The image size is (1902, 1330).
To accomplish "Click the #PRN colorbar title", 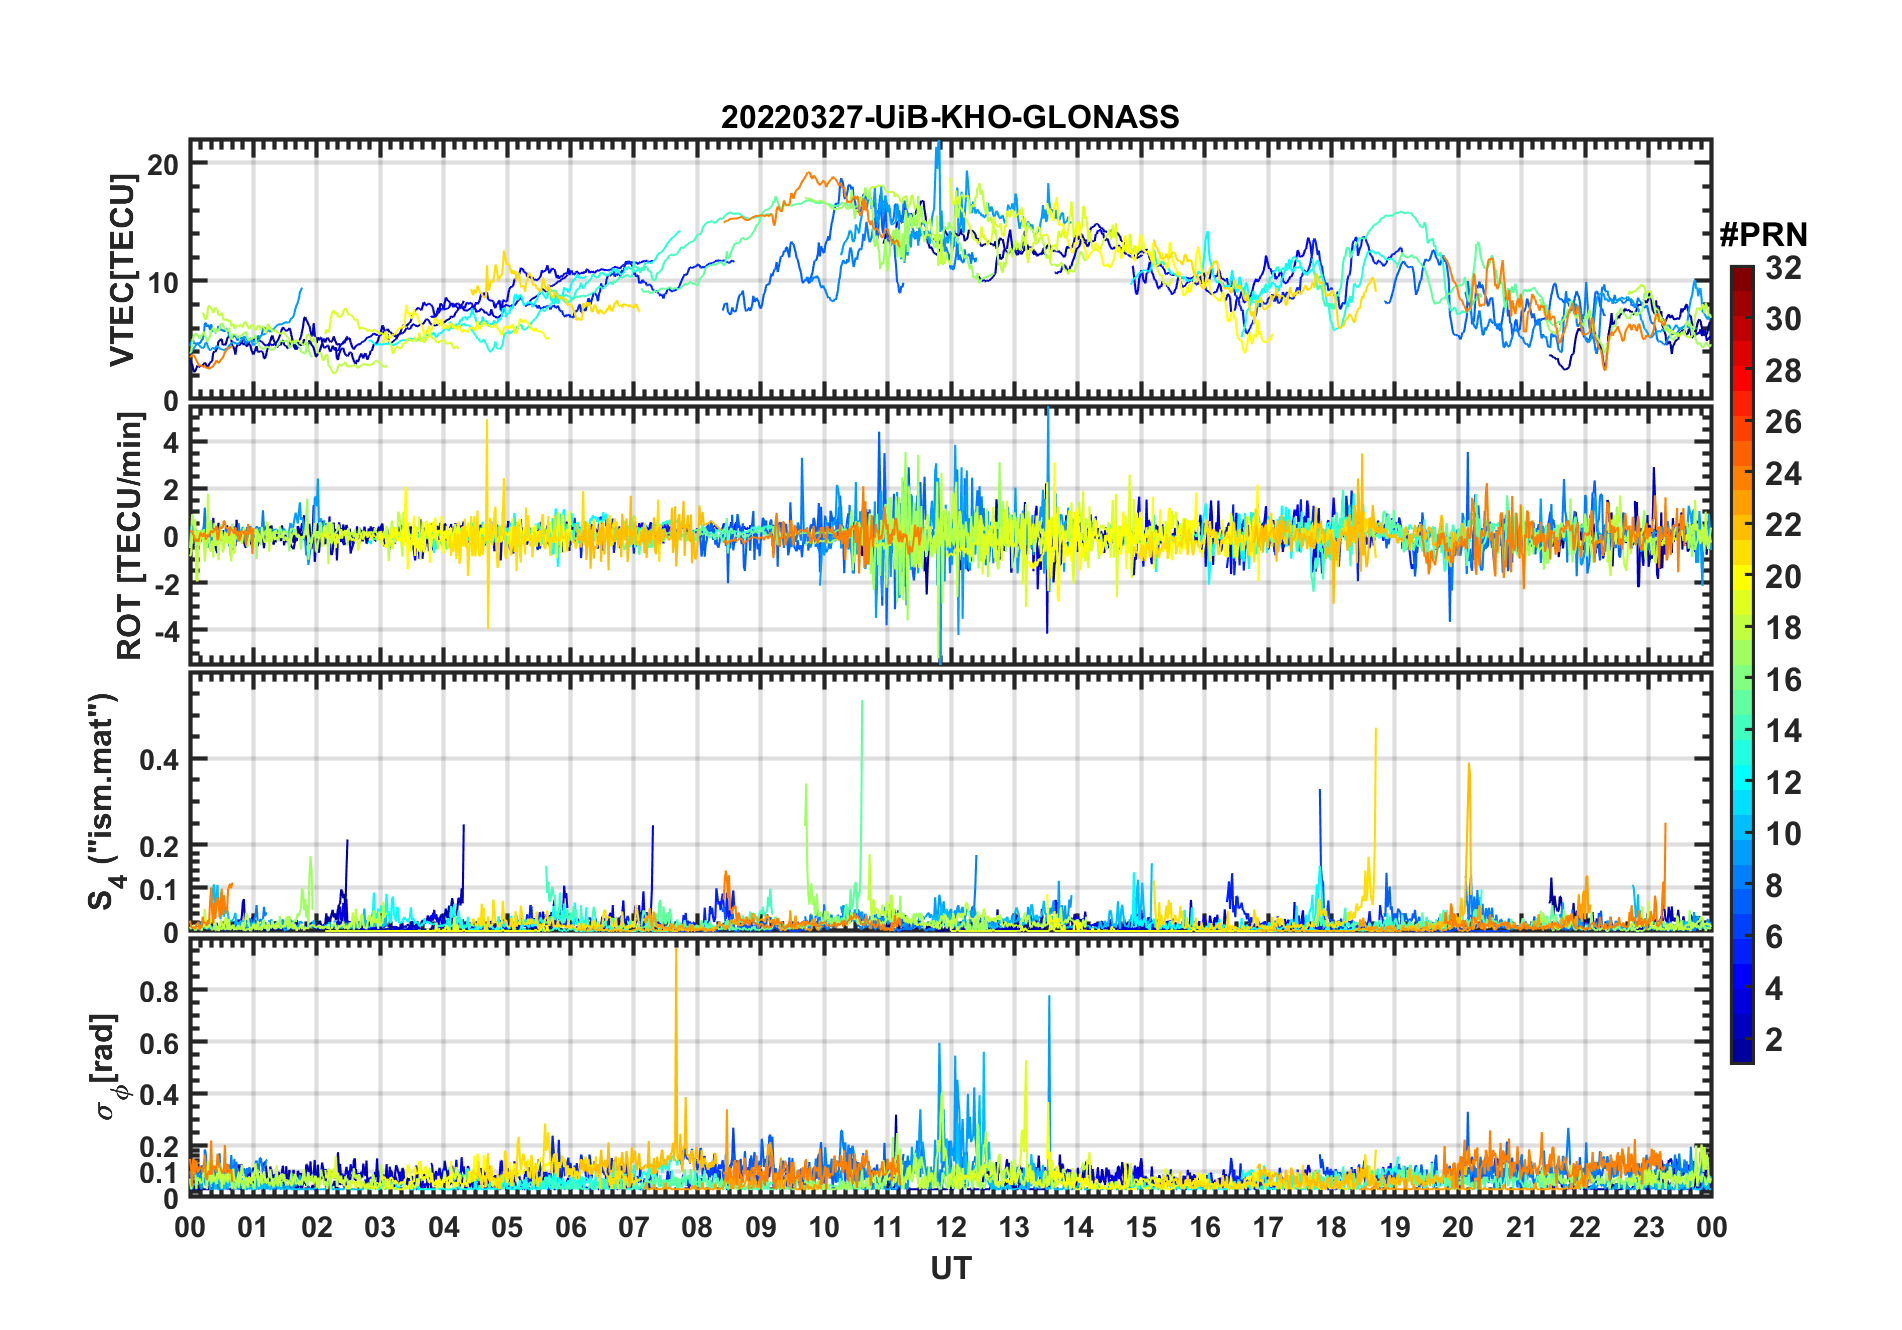I will point(1763,235).
